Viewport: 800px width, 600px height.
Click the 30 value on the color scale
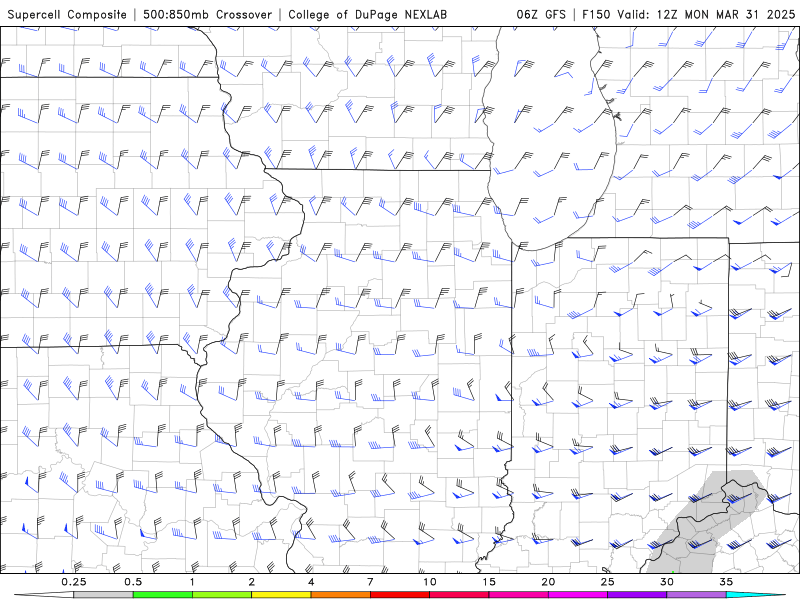tap(666, 582)
